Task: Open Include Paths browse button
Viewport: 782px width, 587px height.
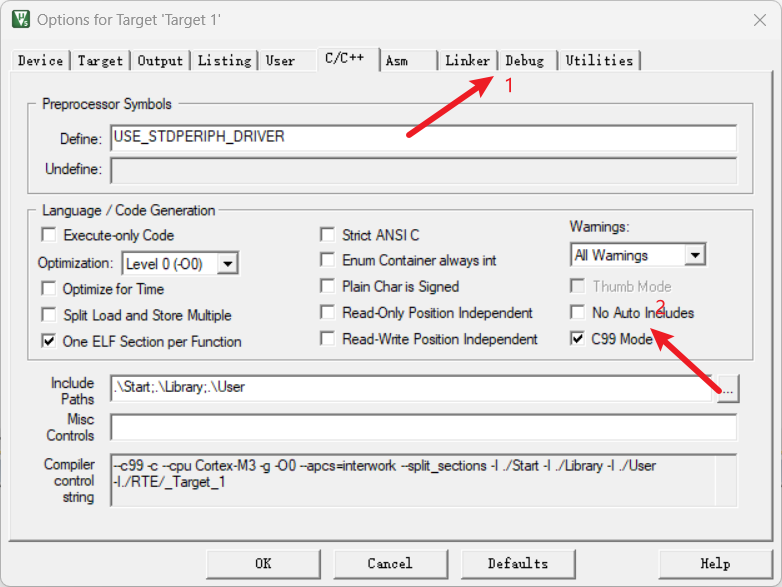Action: click(x=727, y=389)
